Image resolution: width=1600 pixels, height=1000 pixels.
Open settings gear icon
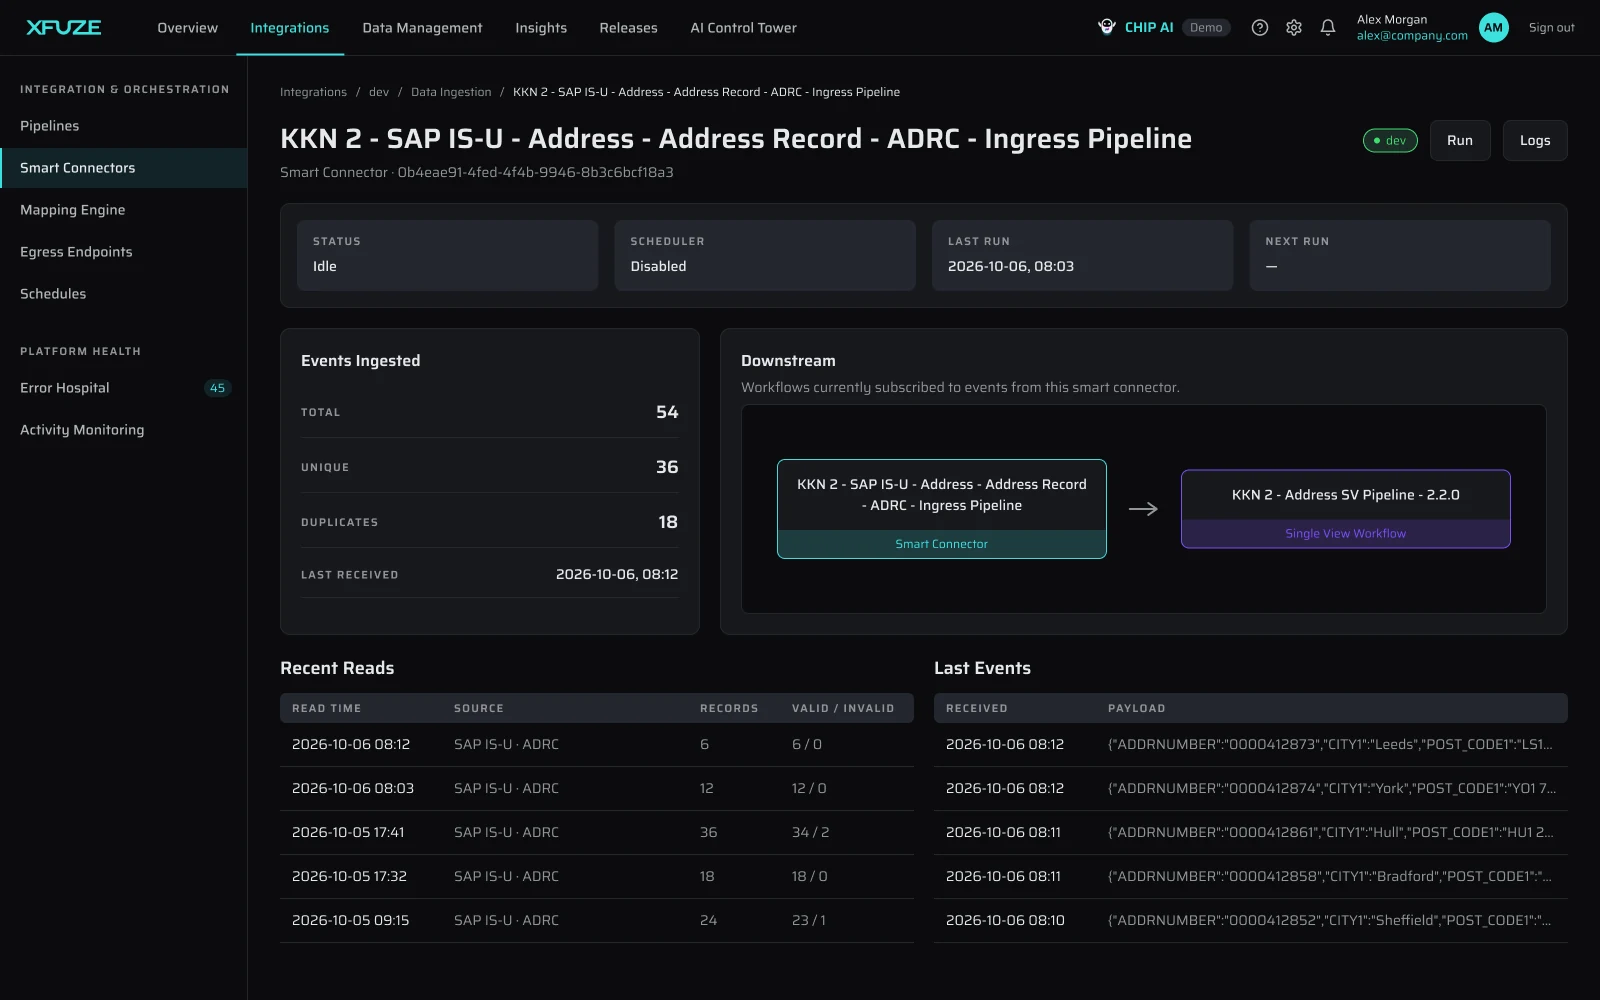click(x=1294, y=27)
